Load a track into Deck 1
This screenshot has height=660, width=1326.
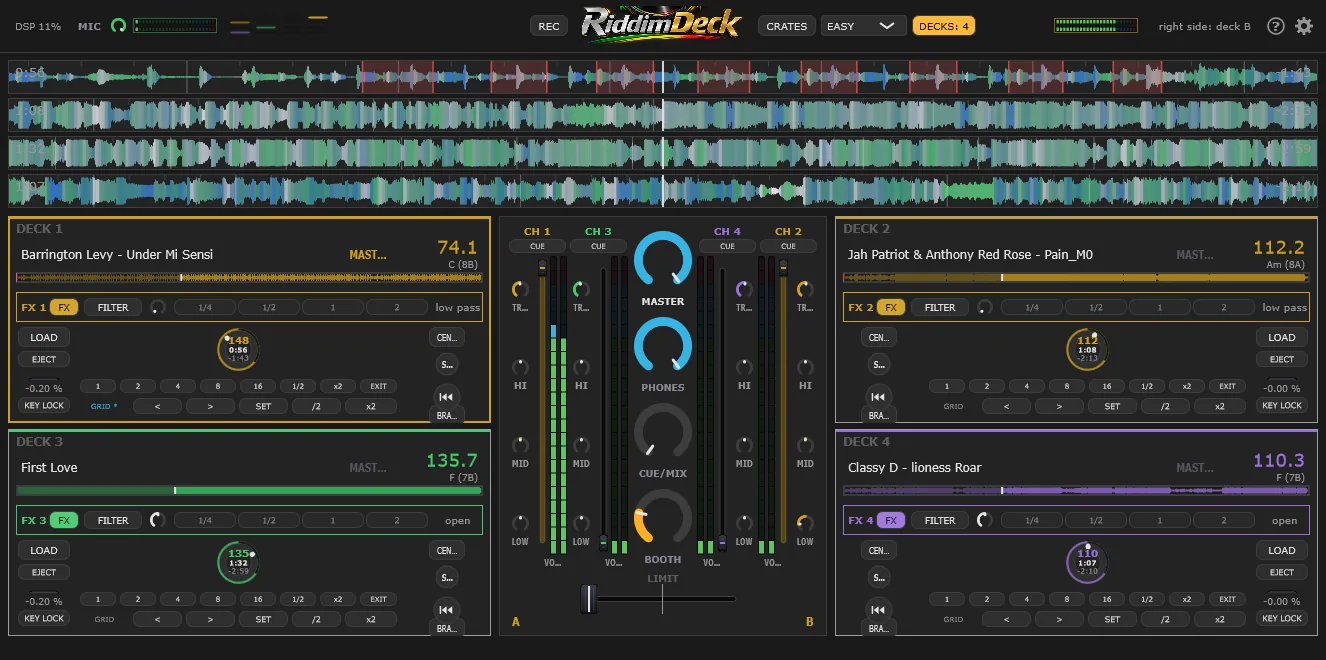click(x=44, y=337)
